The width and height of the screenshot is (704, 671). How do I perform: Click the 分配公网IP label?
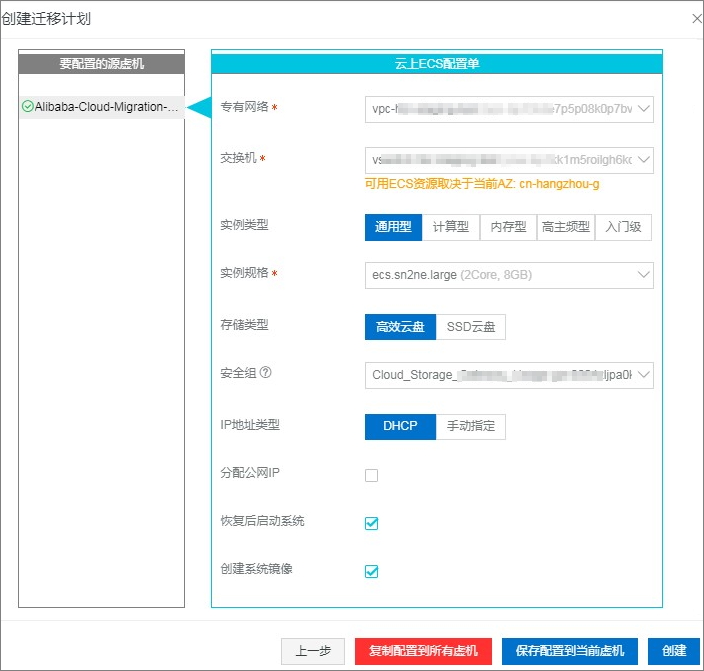pyautogui.click(x=250, y=473)
